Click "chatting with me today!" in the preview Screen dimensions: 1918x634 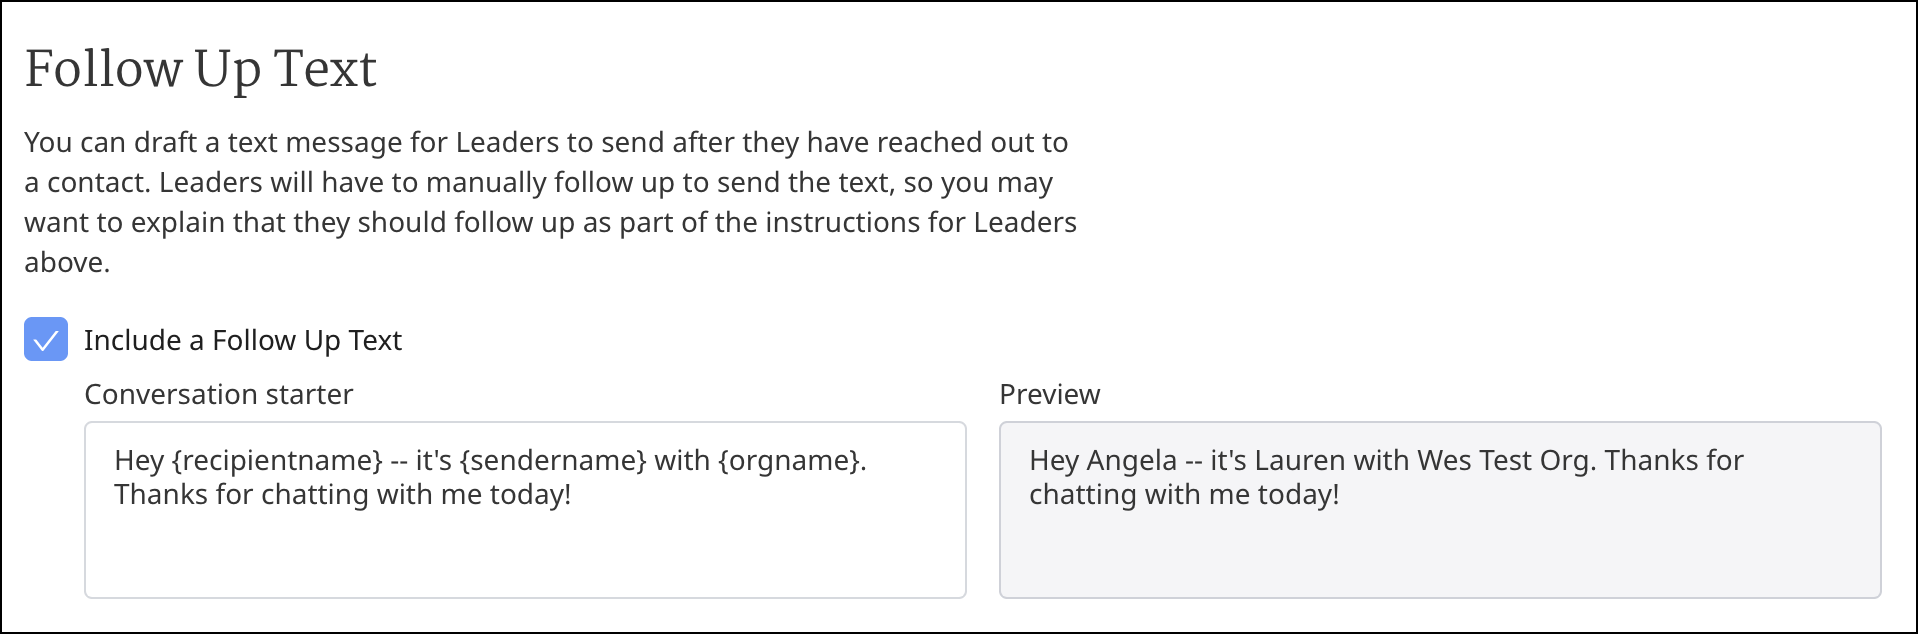(1184, 494)
